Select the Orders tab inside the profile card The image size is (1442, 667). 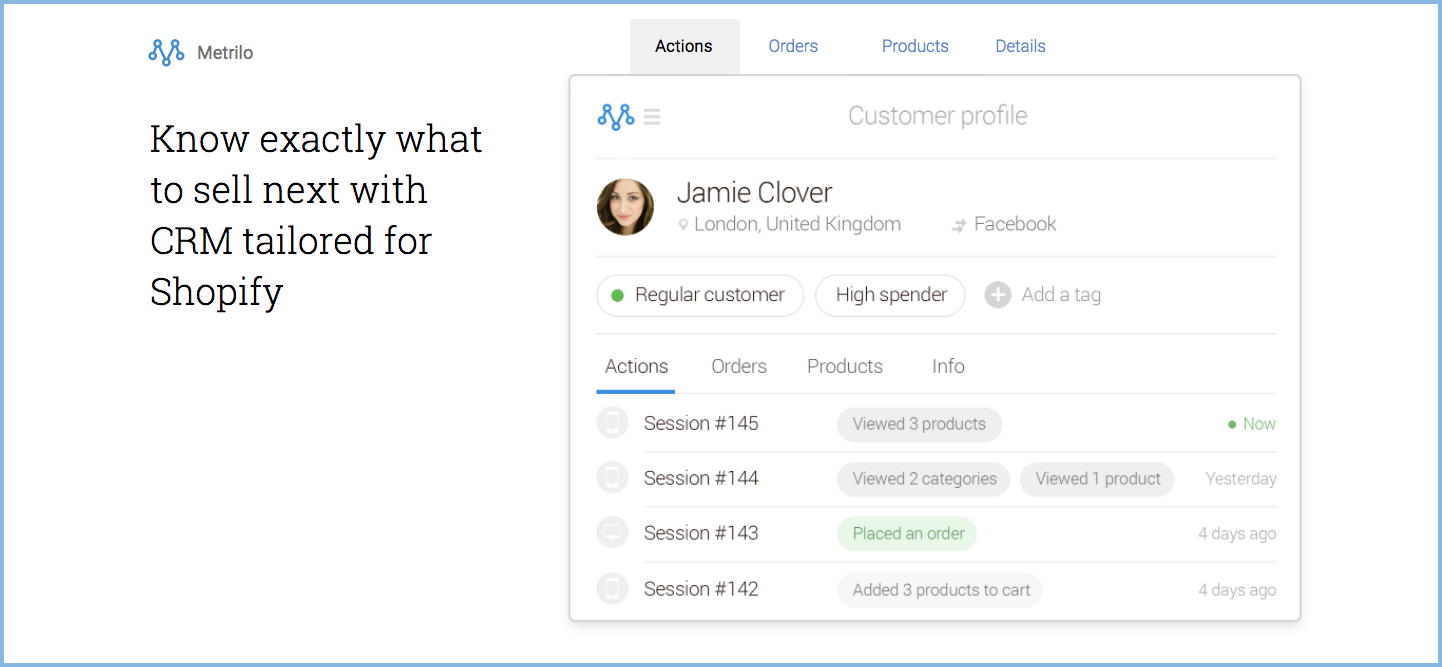739,366
